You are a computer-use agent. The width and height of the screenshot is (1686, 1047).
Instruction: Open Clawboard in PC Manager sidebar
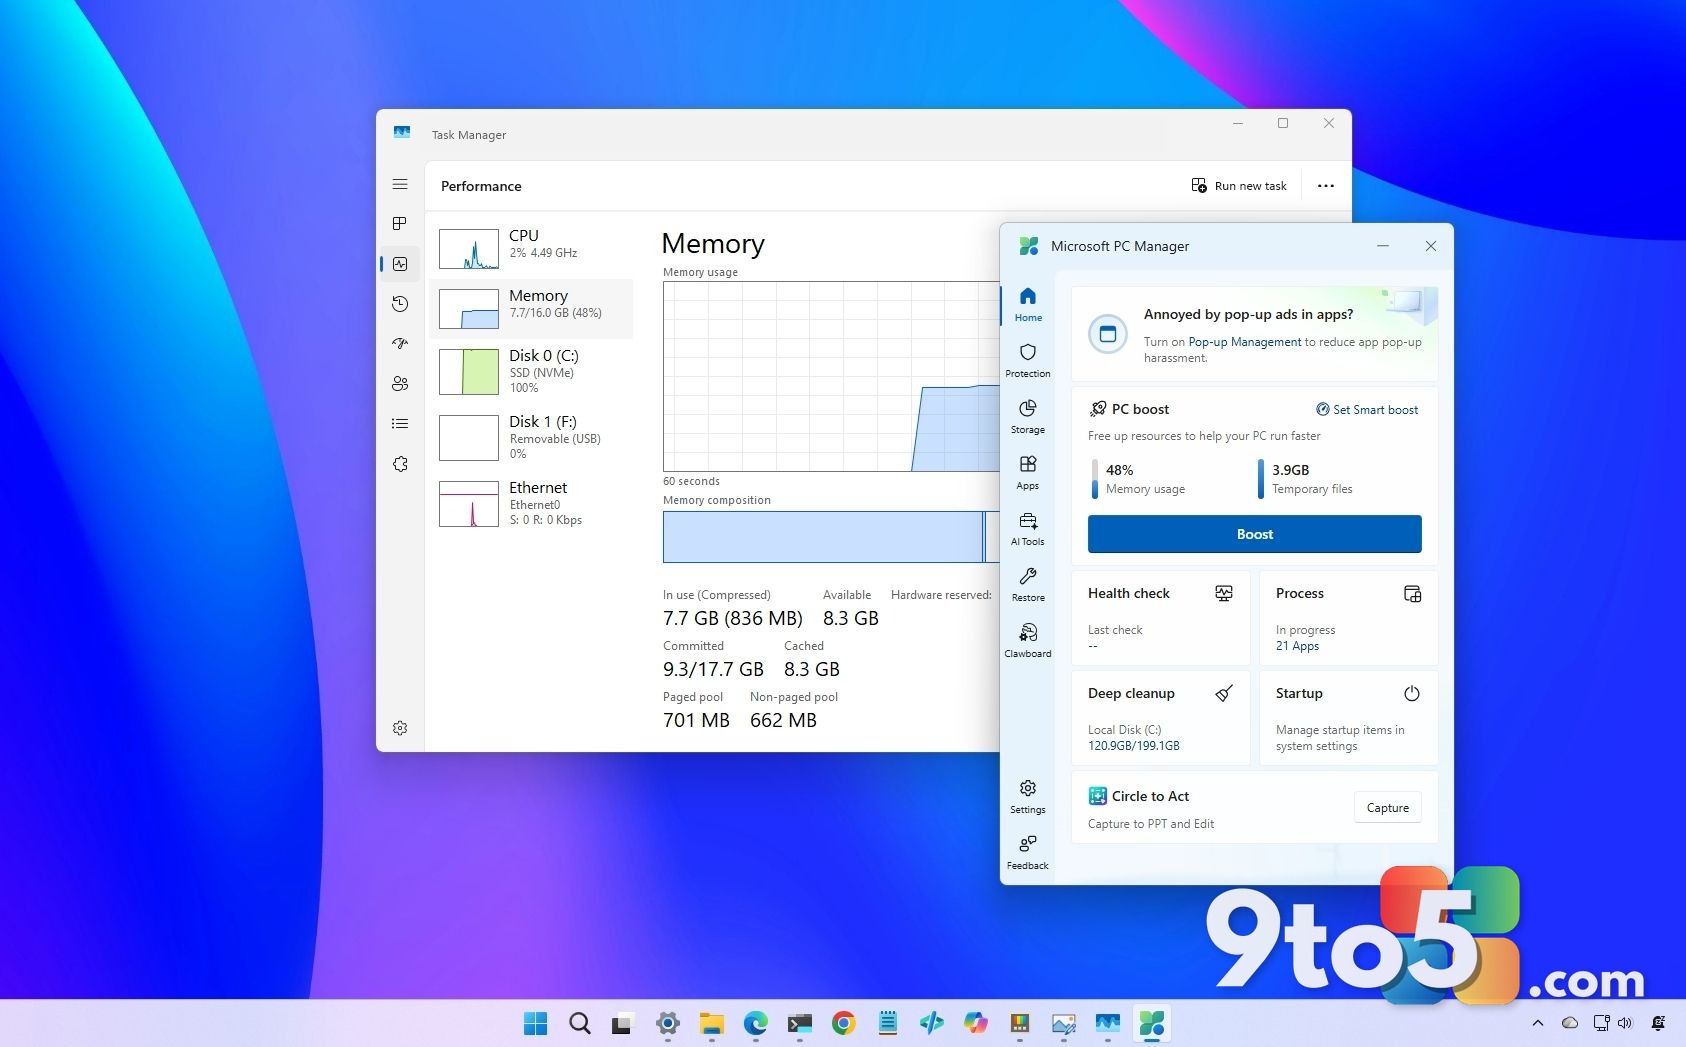[x=1028, y=640]
